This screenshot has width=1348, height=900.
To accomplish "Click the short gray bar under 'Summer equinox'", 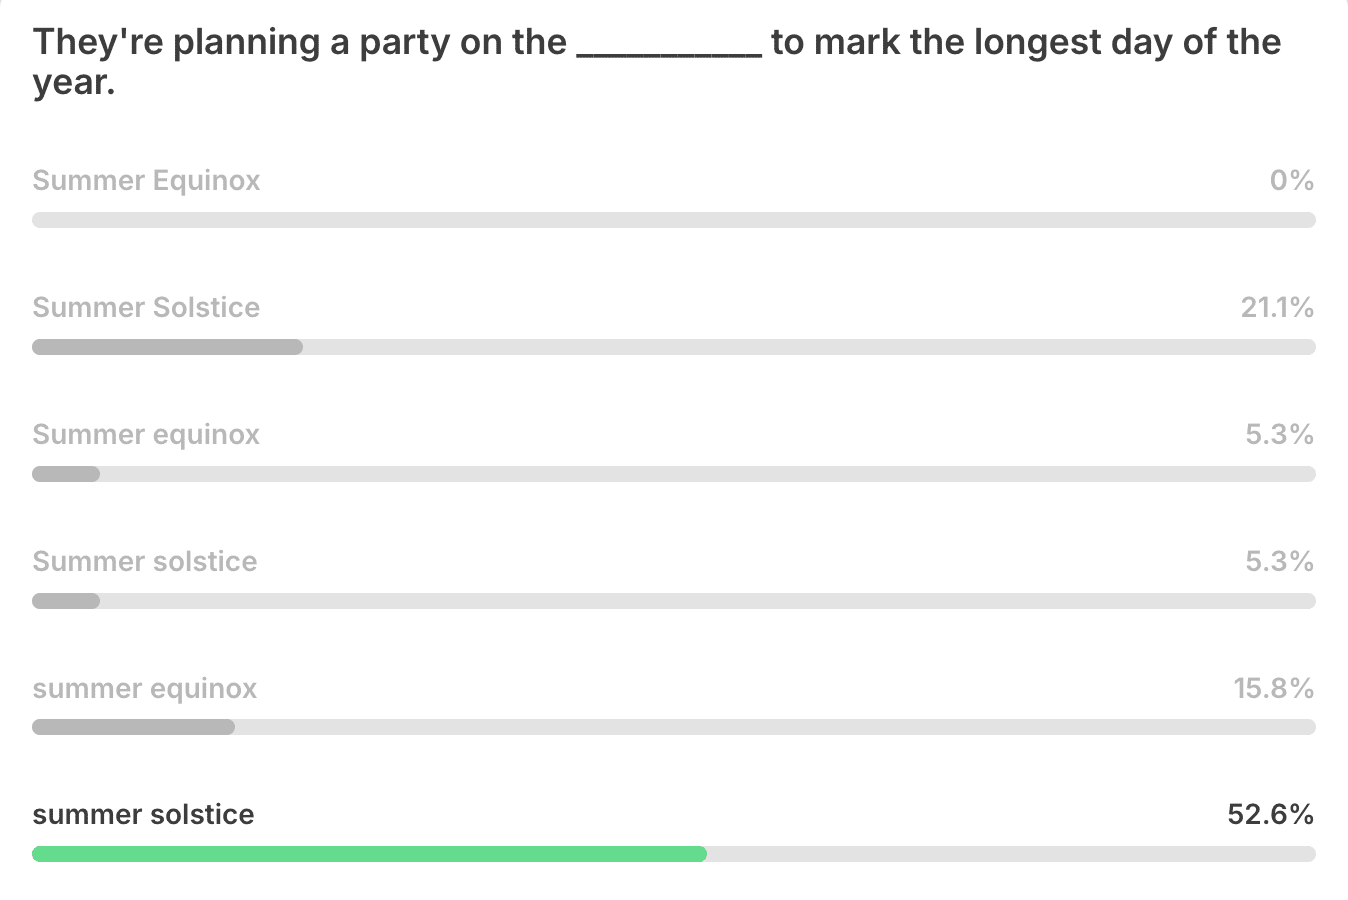I will tap(66, 474).
